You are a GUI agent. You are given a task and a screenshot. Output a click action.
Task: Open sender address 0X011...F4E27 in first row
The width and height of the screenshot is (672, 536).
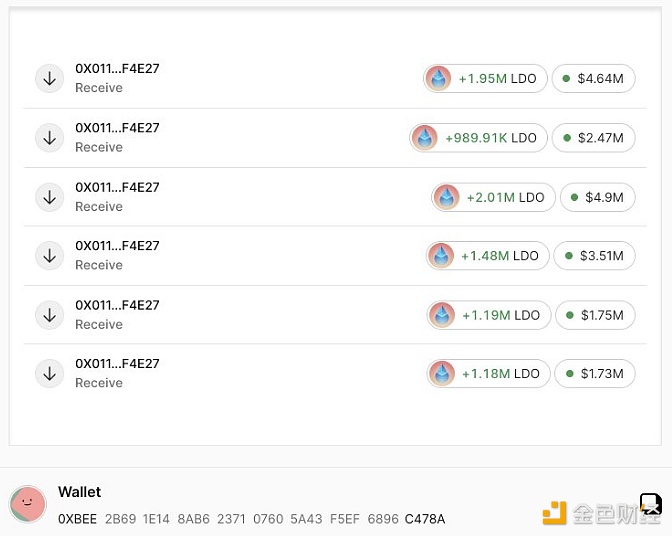(117, 69)
